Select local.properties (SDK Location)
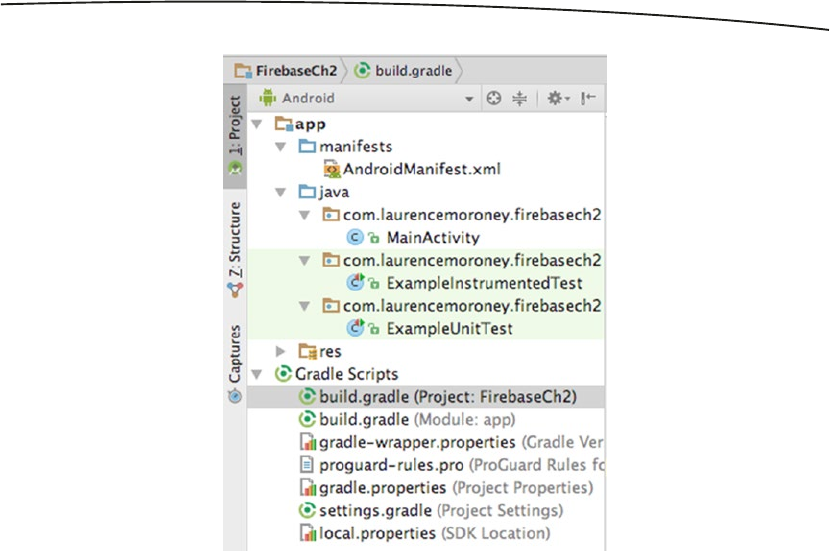 pos(426,534)
